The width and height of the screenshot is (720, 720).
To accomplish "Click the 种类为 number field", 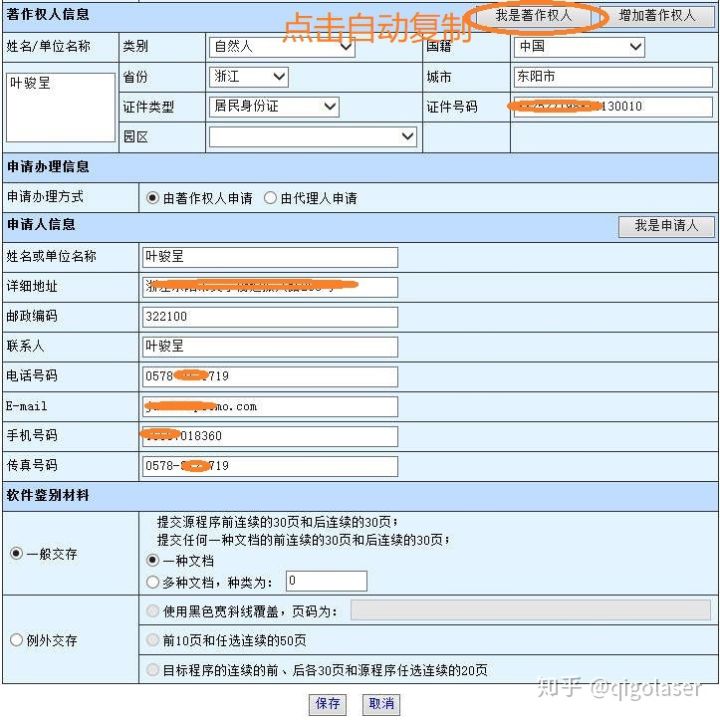I will pos(326,581).
